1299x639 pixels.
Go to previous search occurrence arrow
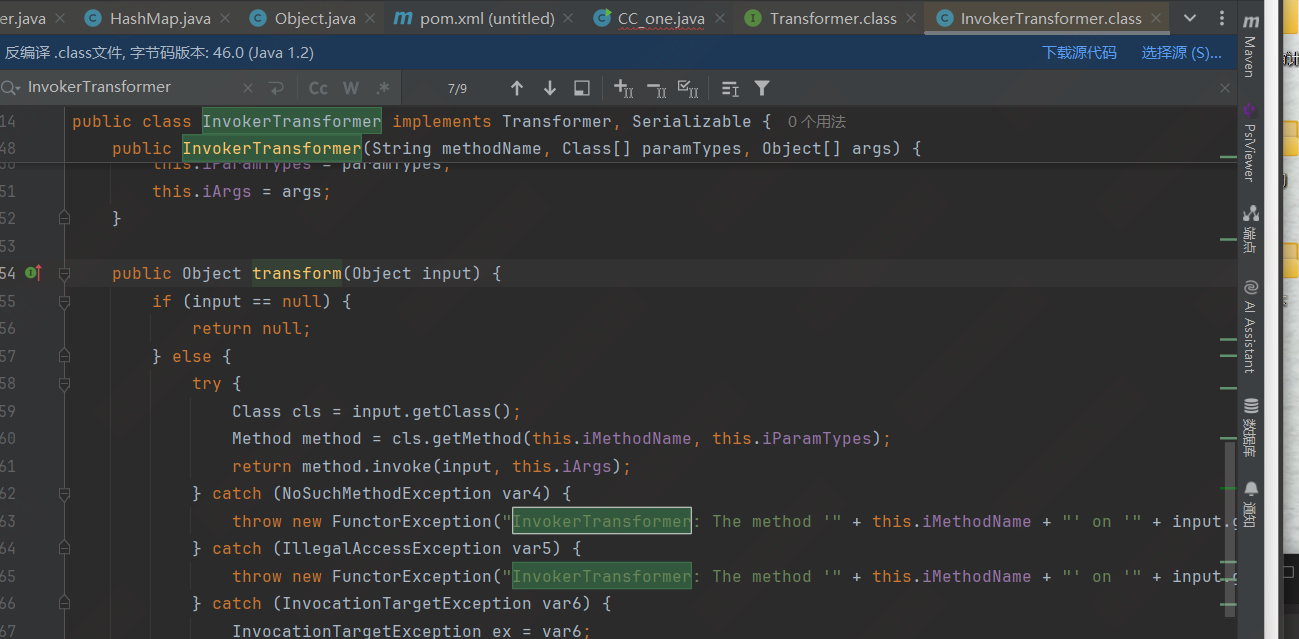click(517, 88)
